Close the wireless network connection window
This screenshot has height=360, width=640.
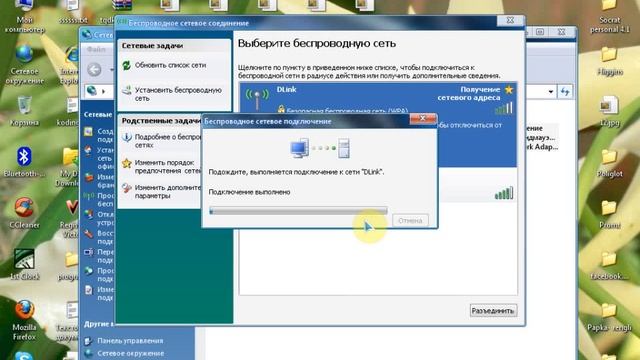point(510,20)
